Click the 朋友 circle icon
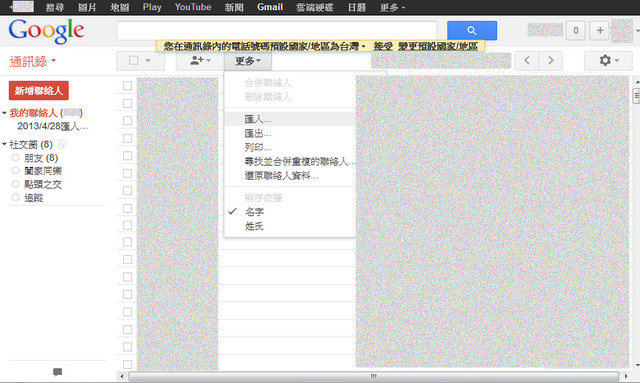640x383 pixels. coord(16,158)
